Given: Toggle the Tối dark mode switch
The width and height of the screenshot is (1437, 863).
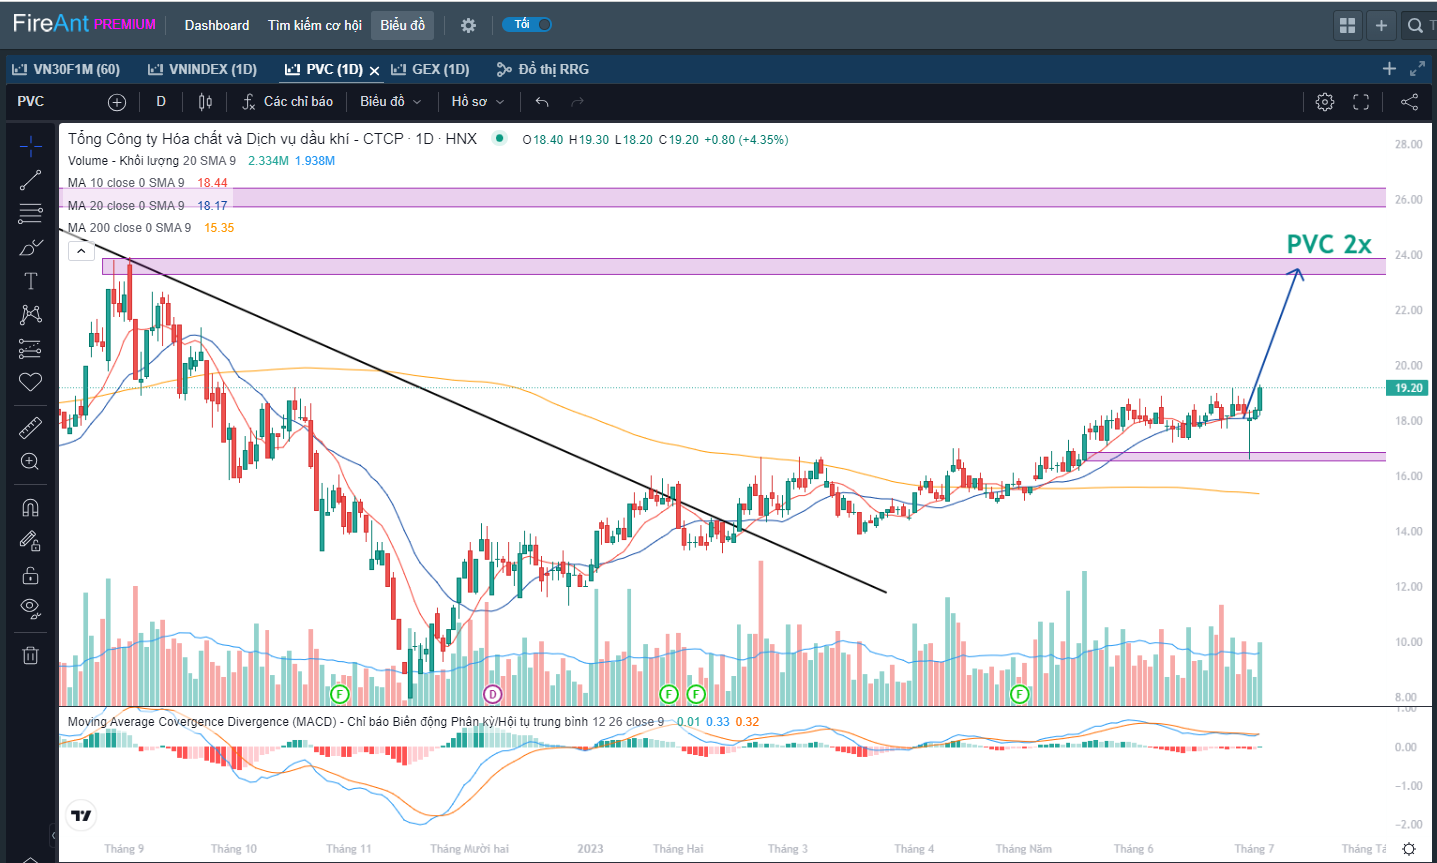Looking at the screenshot, I should 527,25.
